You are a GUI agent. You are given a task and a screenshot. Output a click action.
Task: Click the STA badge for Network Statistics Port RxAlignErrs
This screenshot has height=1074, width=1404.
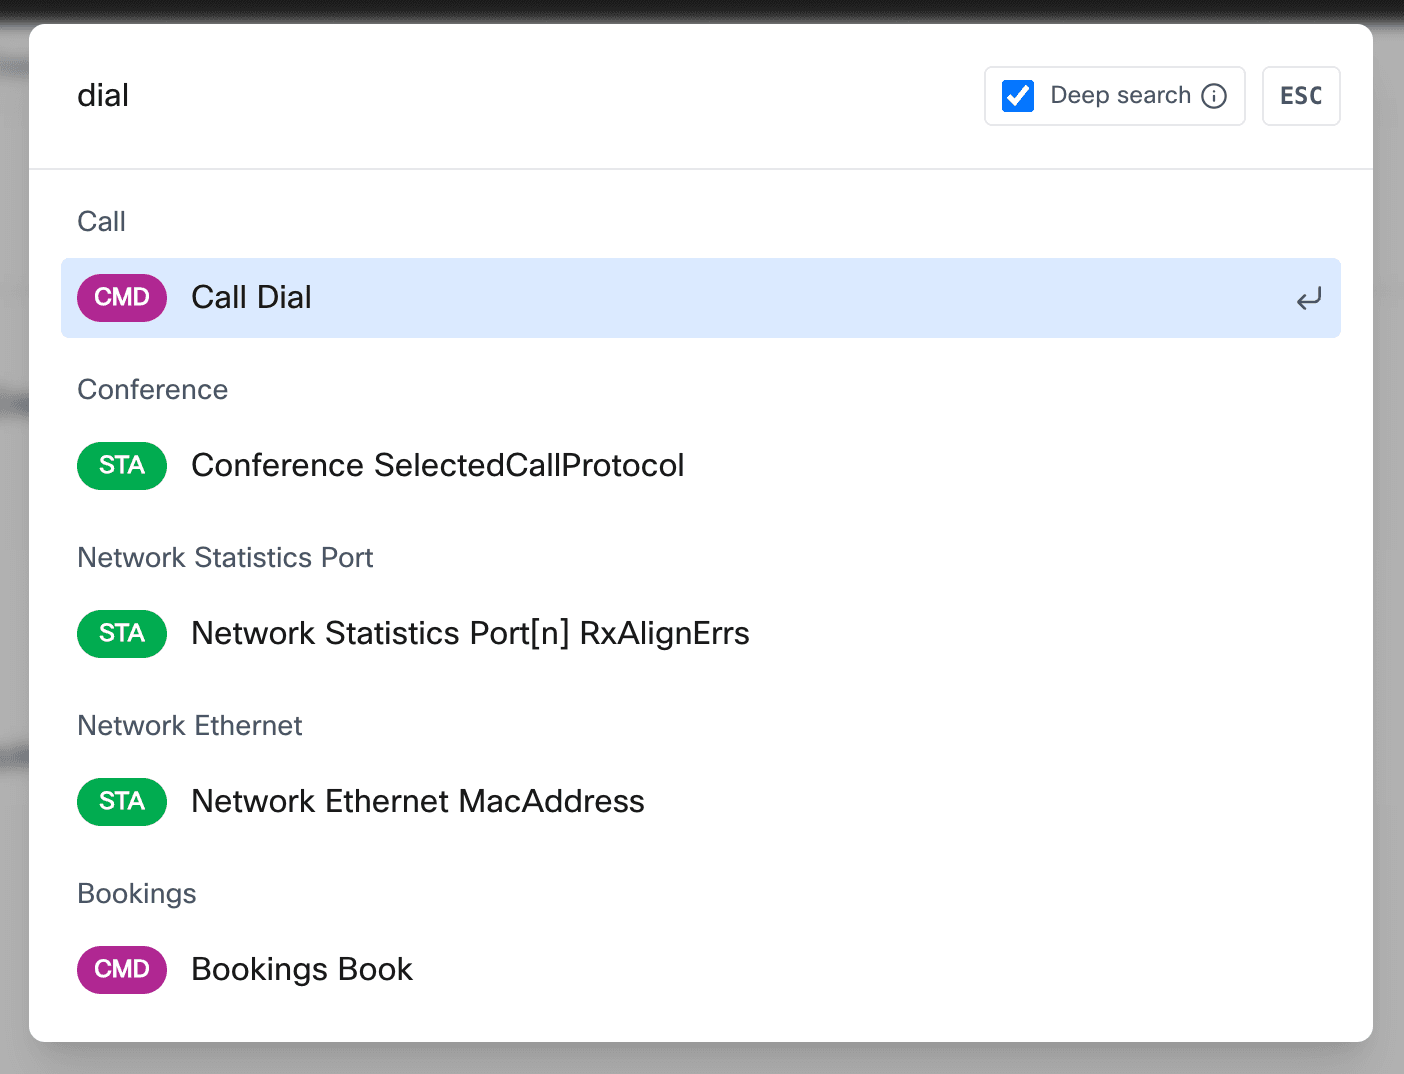121,633
